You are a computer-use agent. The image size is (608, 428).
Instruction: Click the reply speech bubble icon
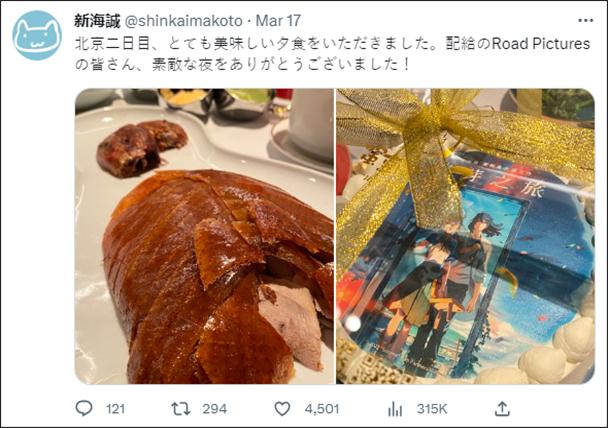pyautogui.click(x=84, y=408)
